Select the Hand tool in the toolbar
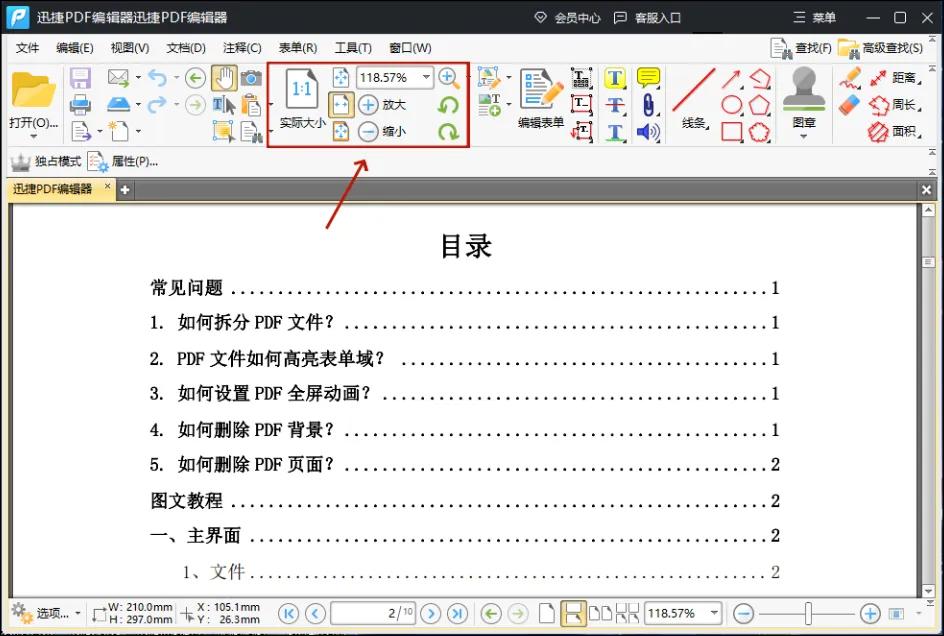 point(224,77)
